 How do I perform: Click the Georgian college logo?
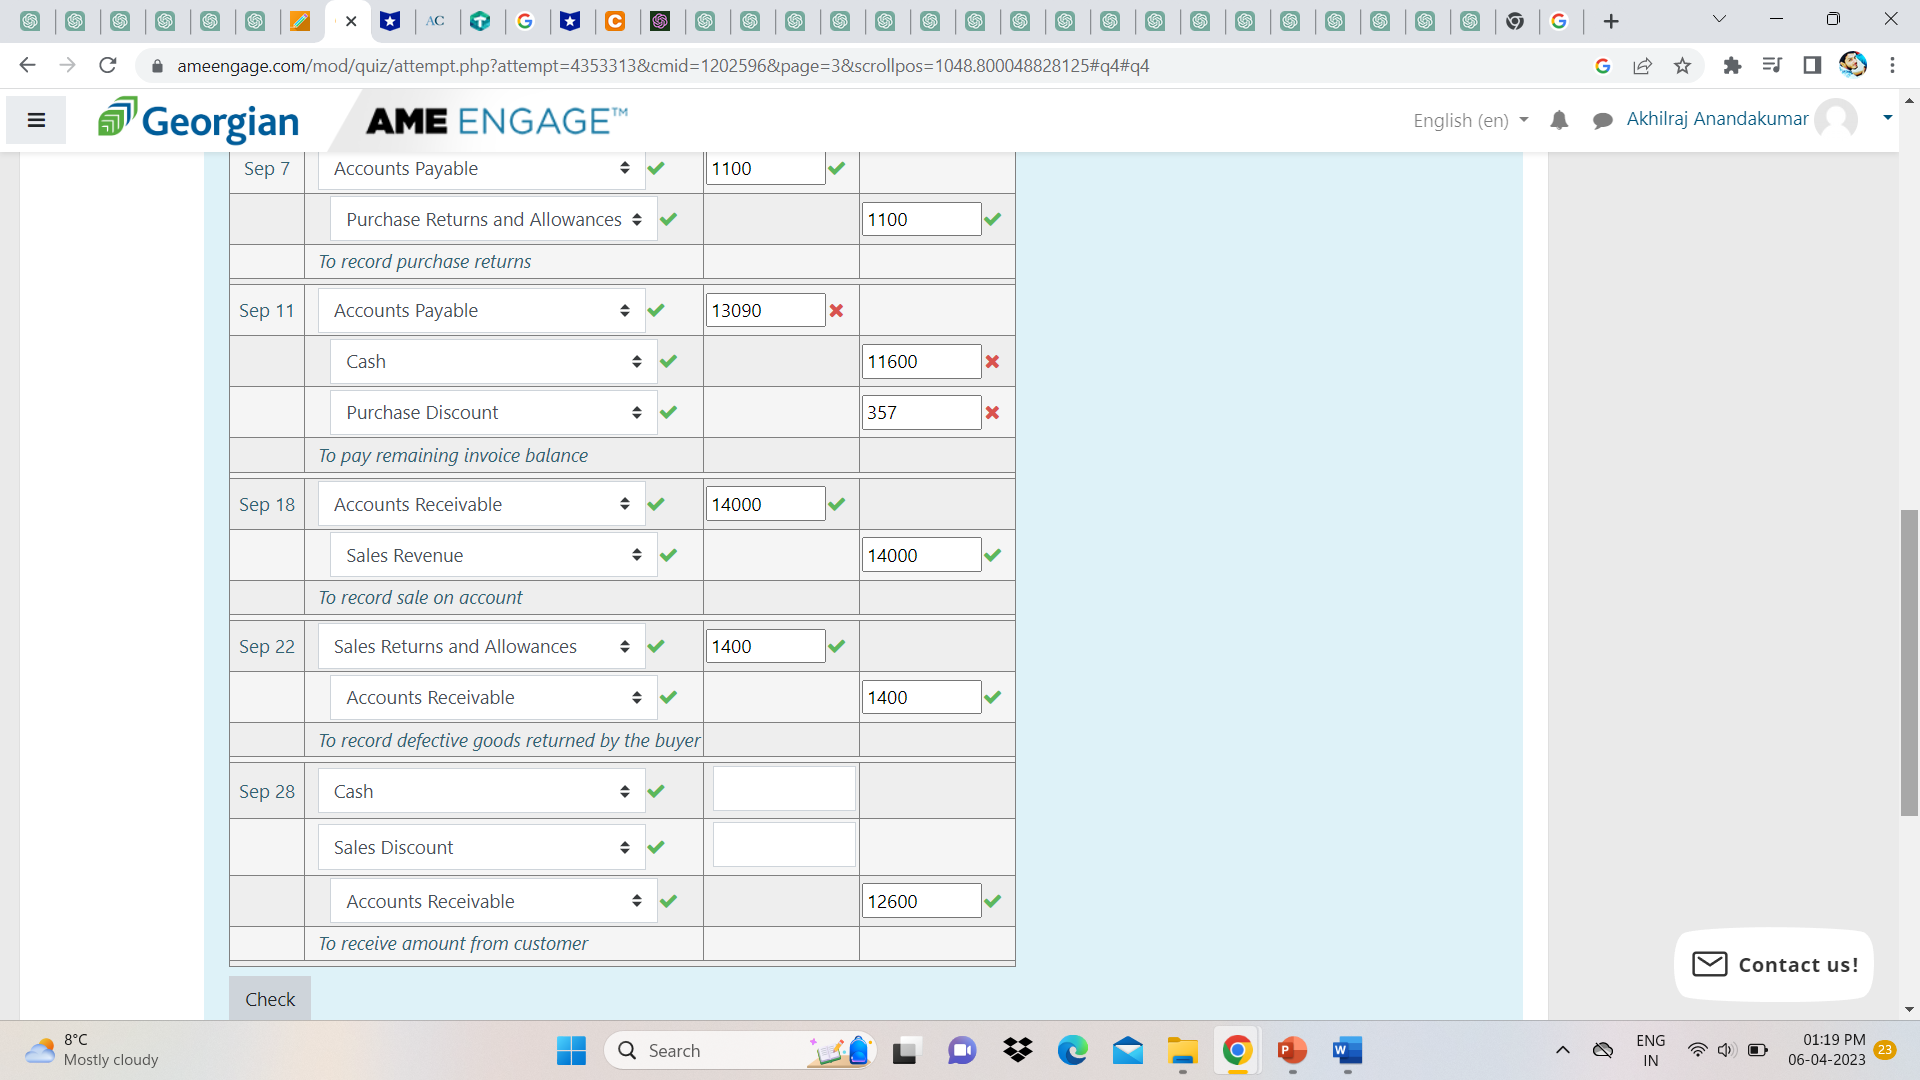(199, 121)
